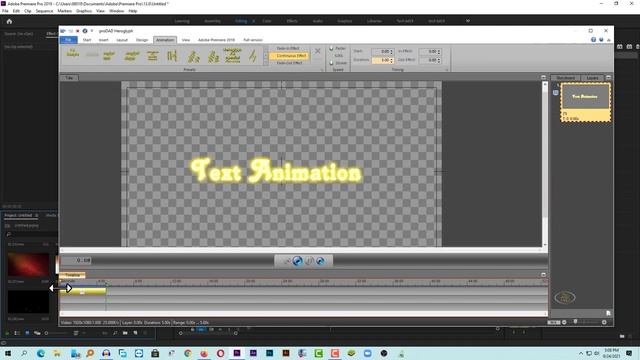This screenshot has width=640, height=360.
Task: Choose the lightning-shaped animation preset
Action: click(253, 56)
